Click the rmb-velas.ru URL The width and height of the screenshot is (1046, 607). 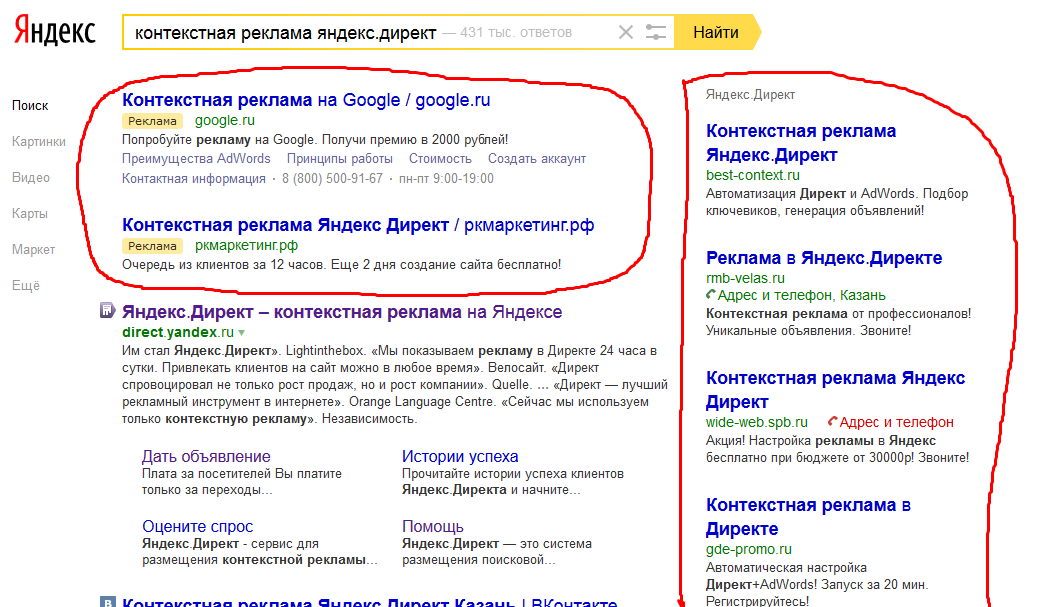[745, 278]
